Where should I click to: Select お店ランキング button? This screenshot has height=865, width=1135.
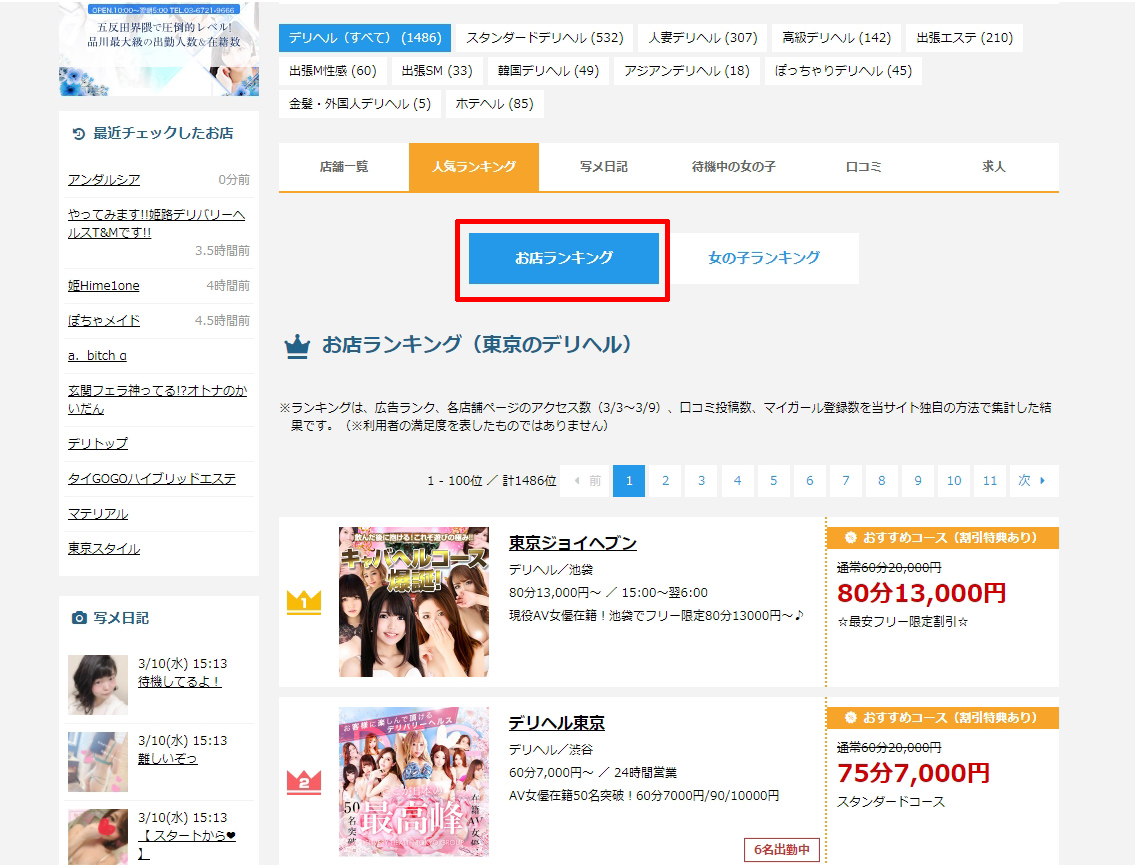tap(564, 258)
